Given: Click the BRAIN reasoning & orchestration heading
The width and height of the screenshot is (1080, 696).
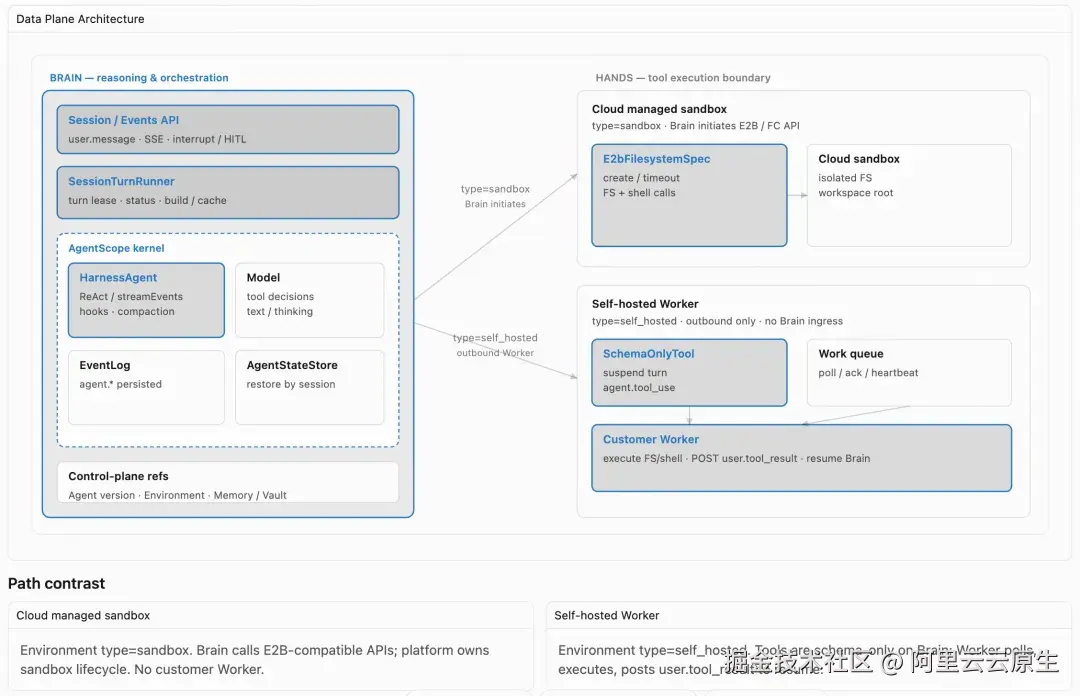Looking at the screenshot, I should point(139,78).
